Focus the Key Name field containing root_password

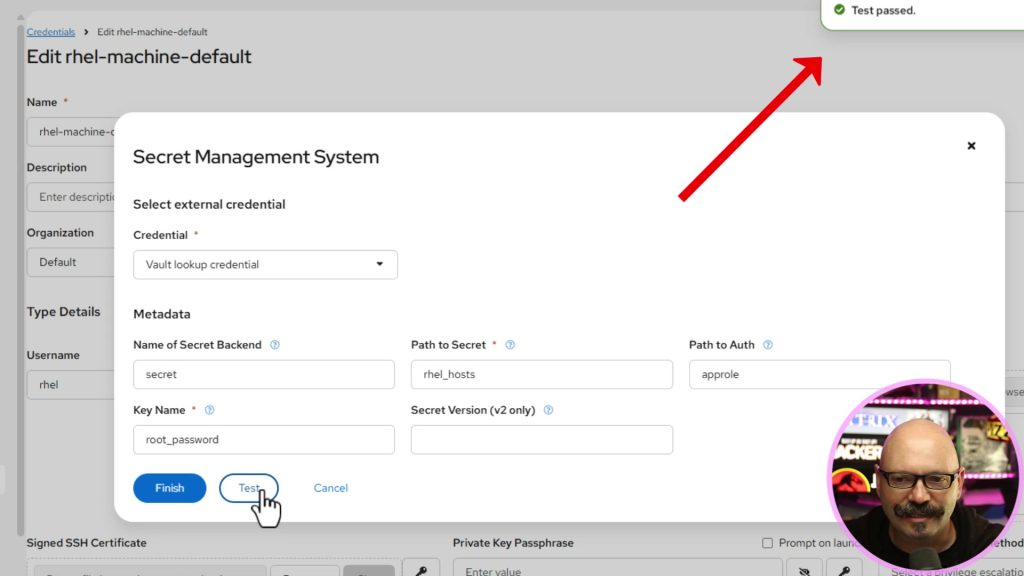point(264,440)
